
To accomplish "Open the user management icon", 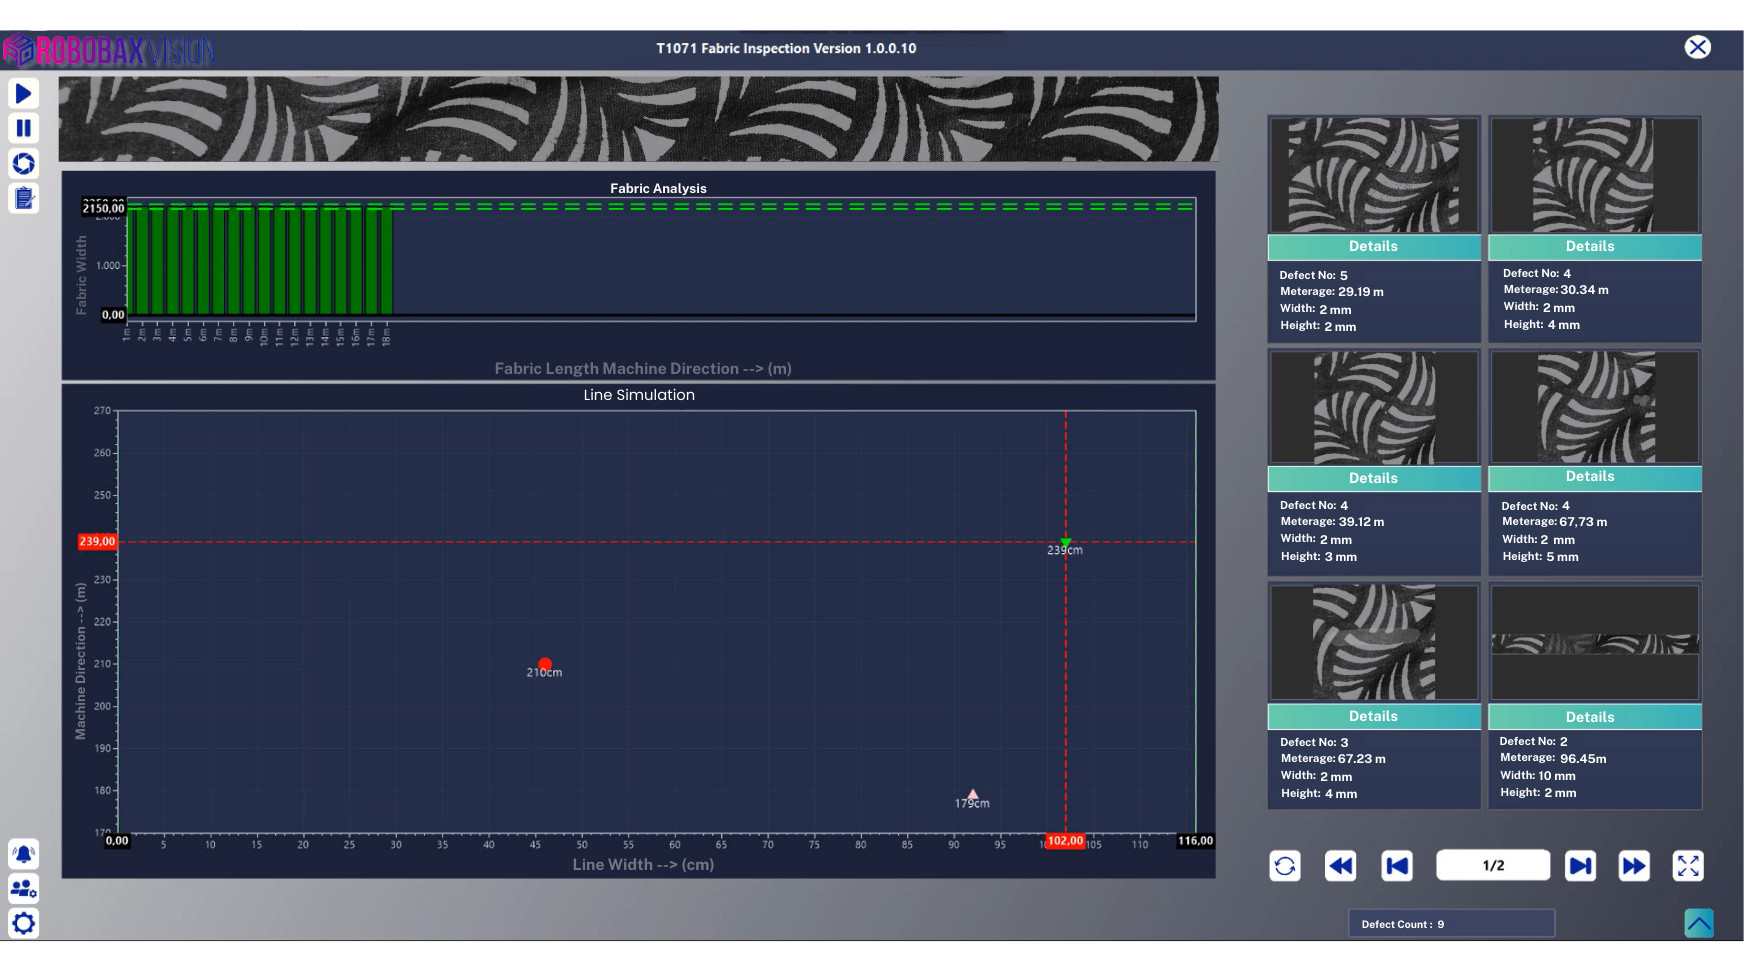I will (x=24, y=888).
